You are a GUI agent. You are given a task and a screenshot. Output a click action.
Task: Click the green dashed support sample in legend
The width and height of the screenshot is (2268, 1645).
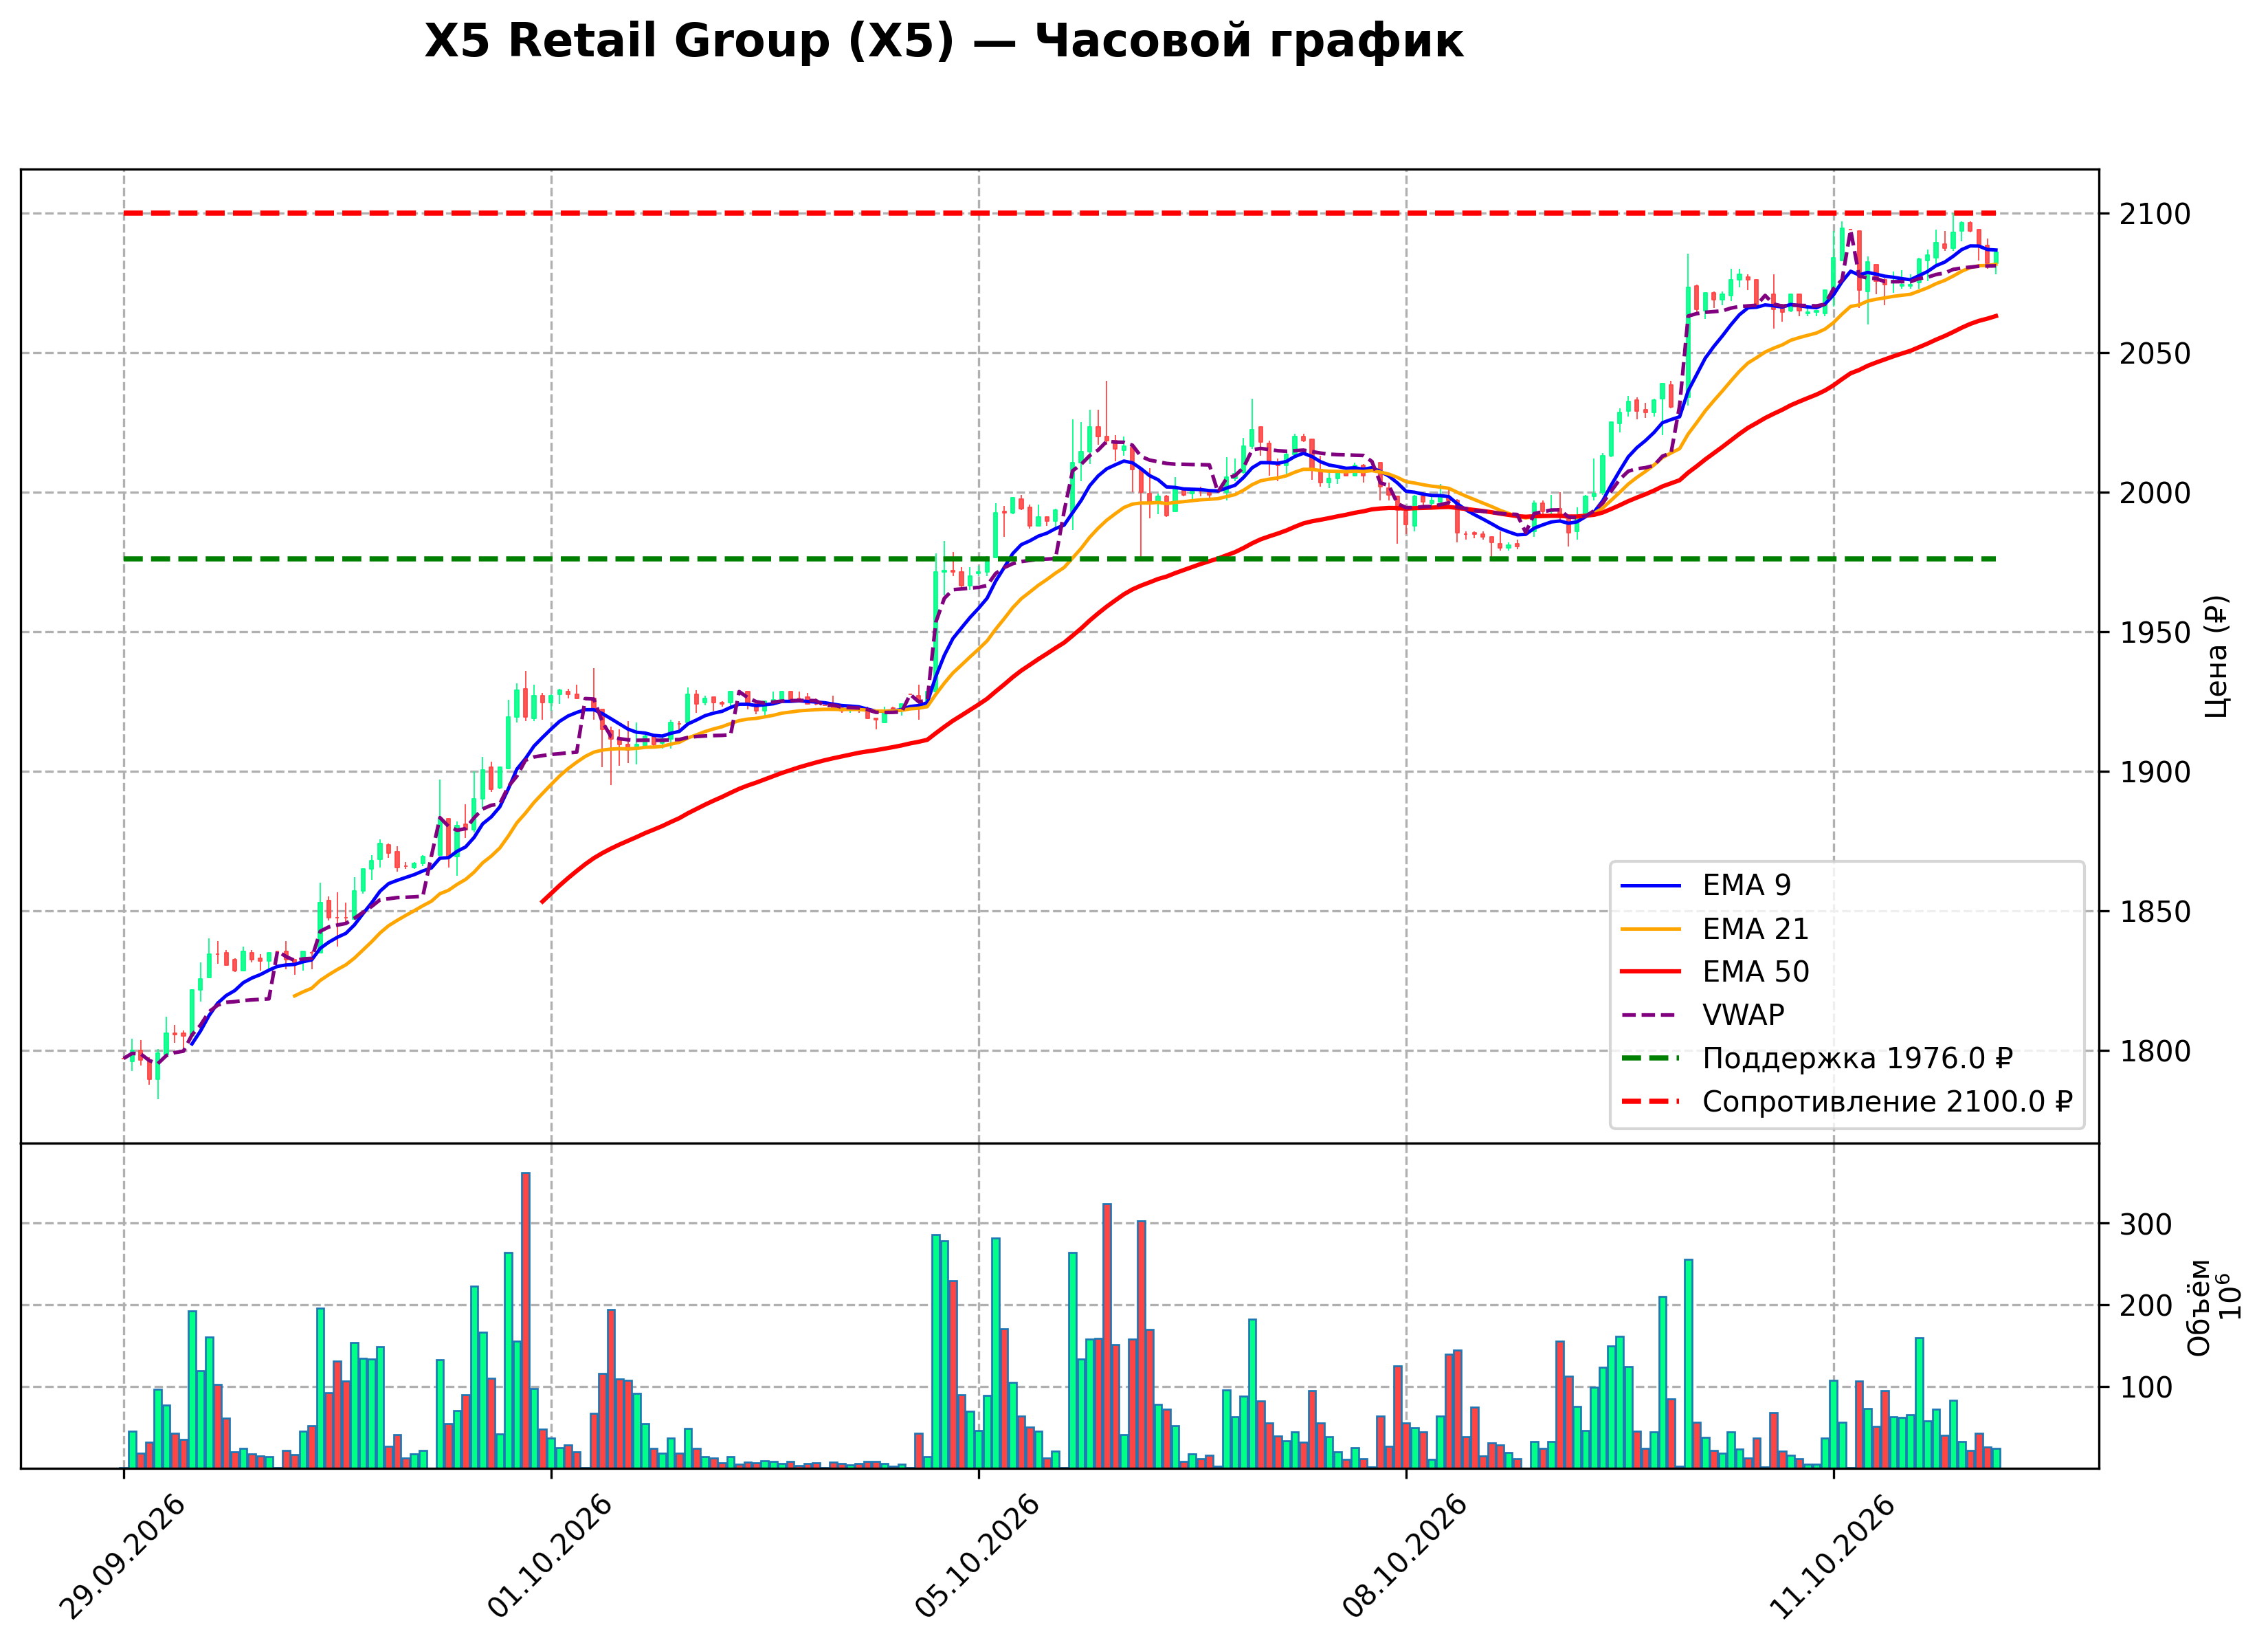pos(1651,1058)
